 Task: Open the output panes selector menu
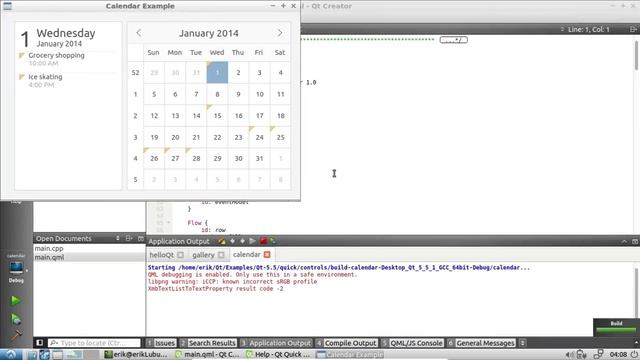tap(522, 343)
